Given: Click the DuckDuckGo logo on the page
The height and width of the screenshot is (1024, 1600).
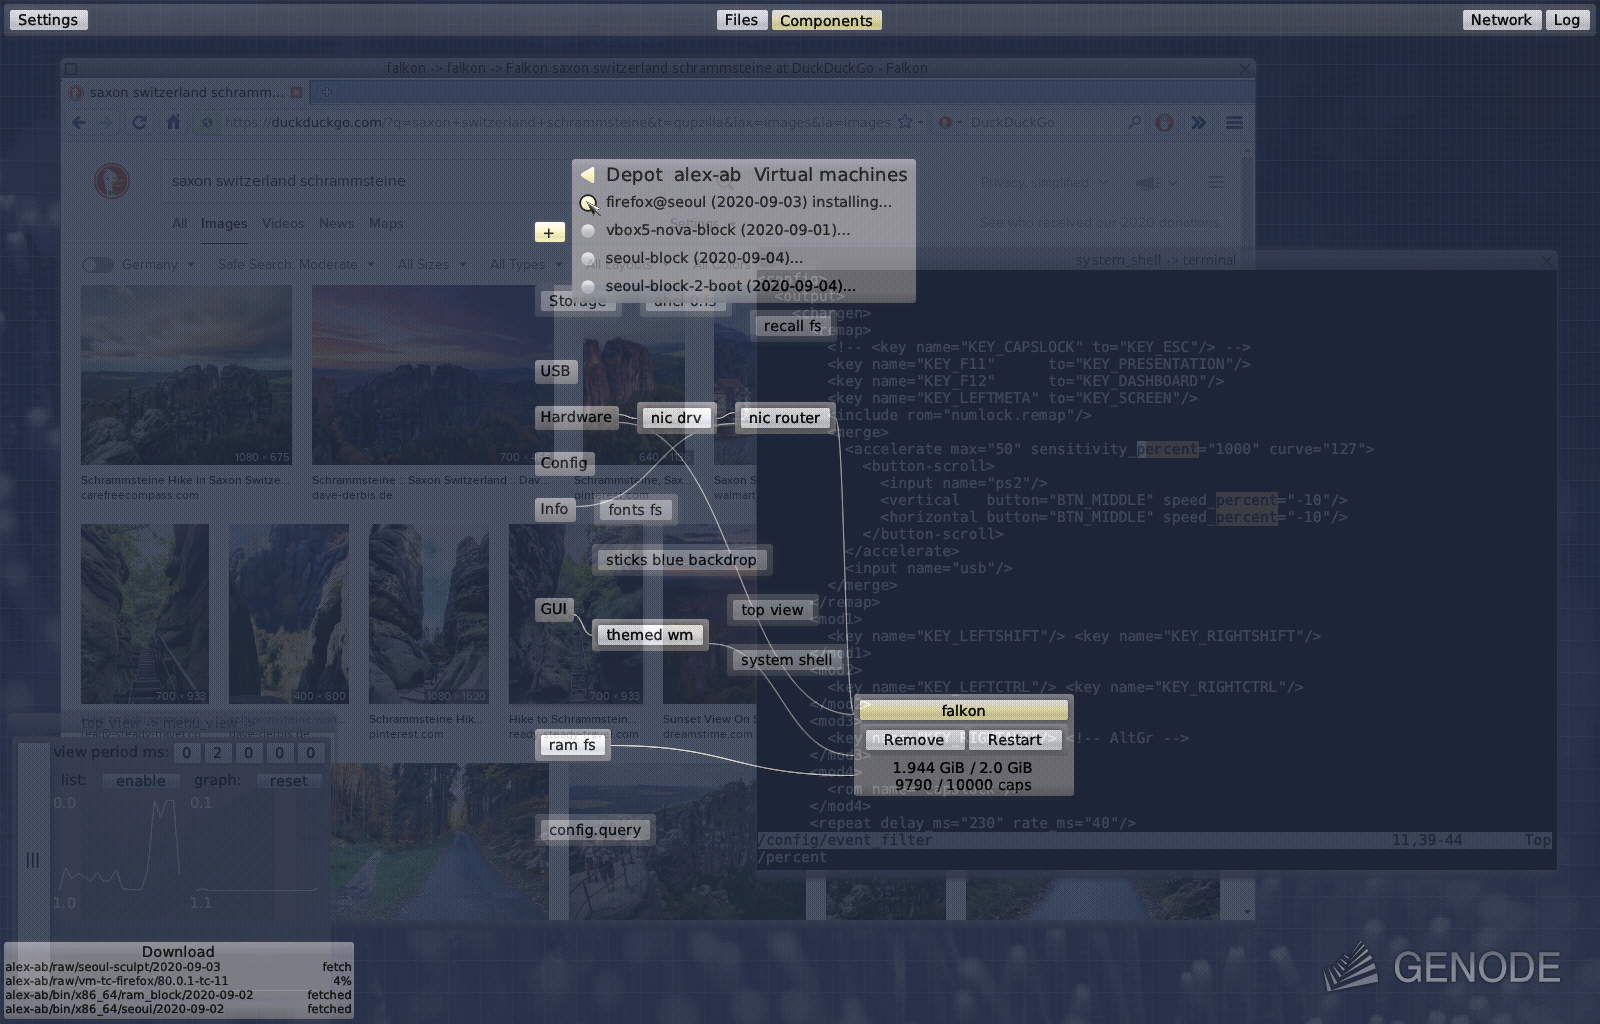Looking at the screenshot, I should tap(111, 181).
